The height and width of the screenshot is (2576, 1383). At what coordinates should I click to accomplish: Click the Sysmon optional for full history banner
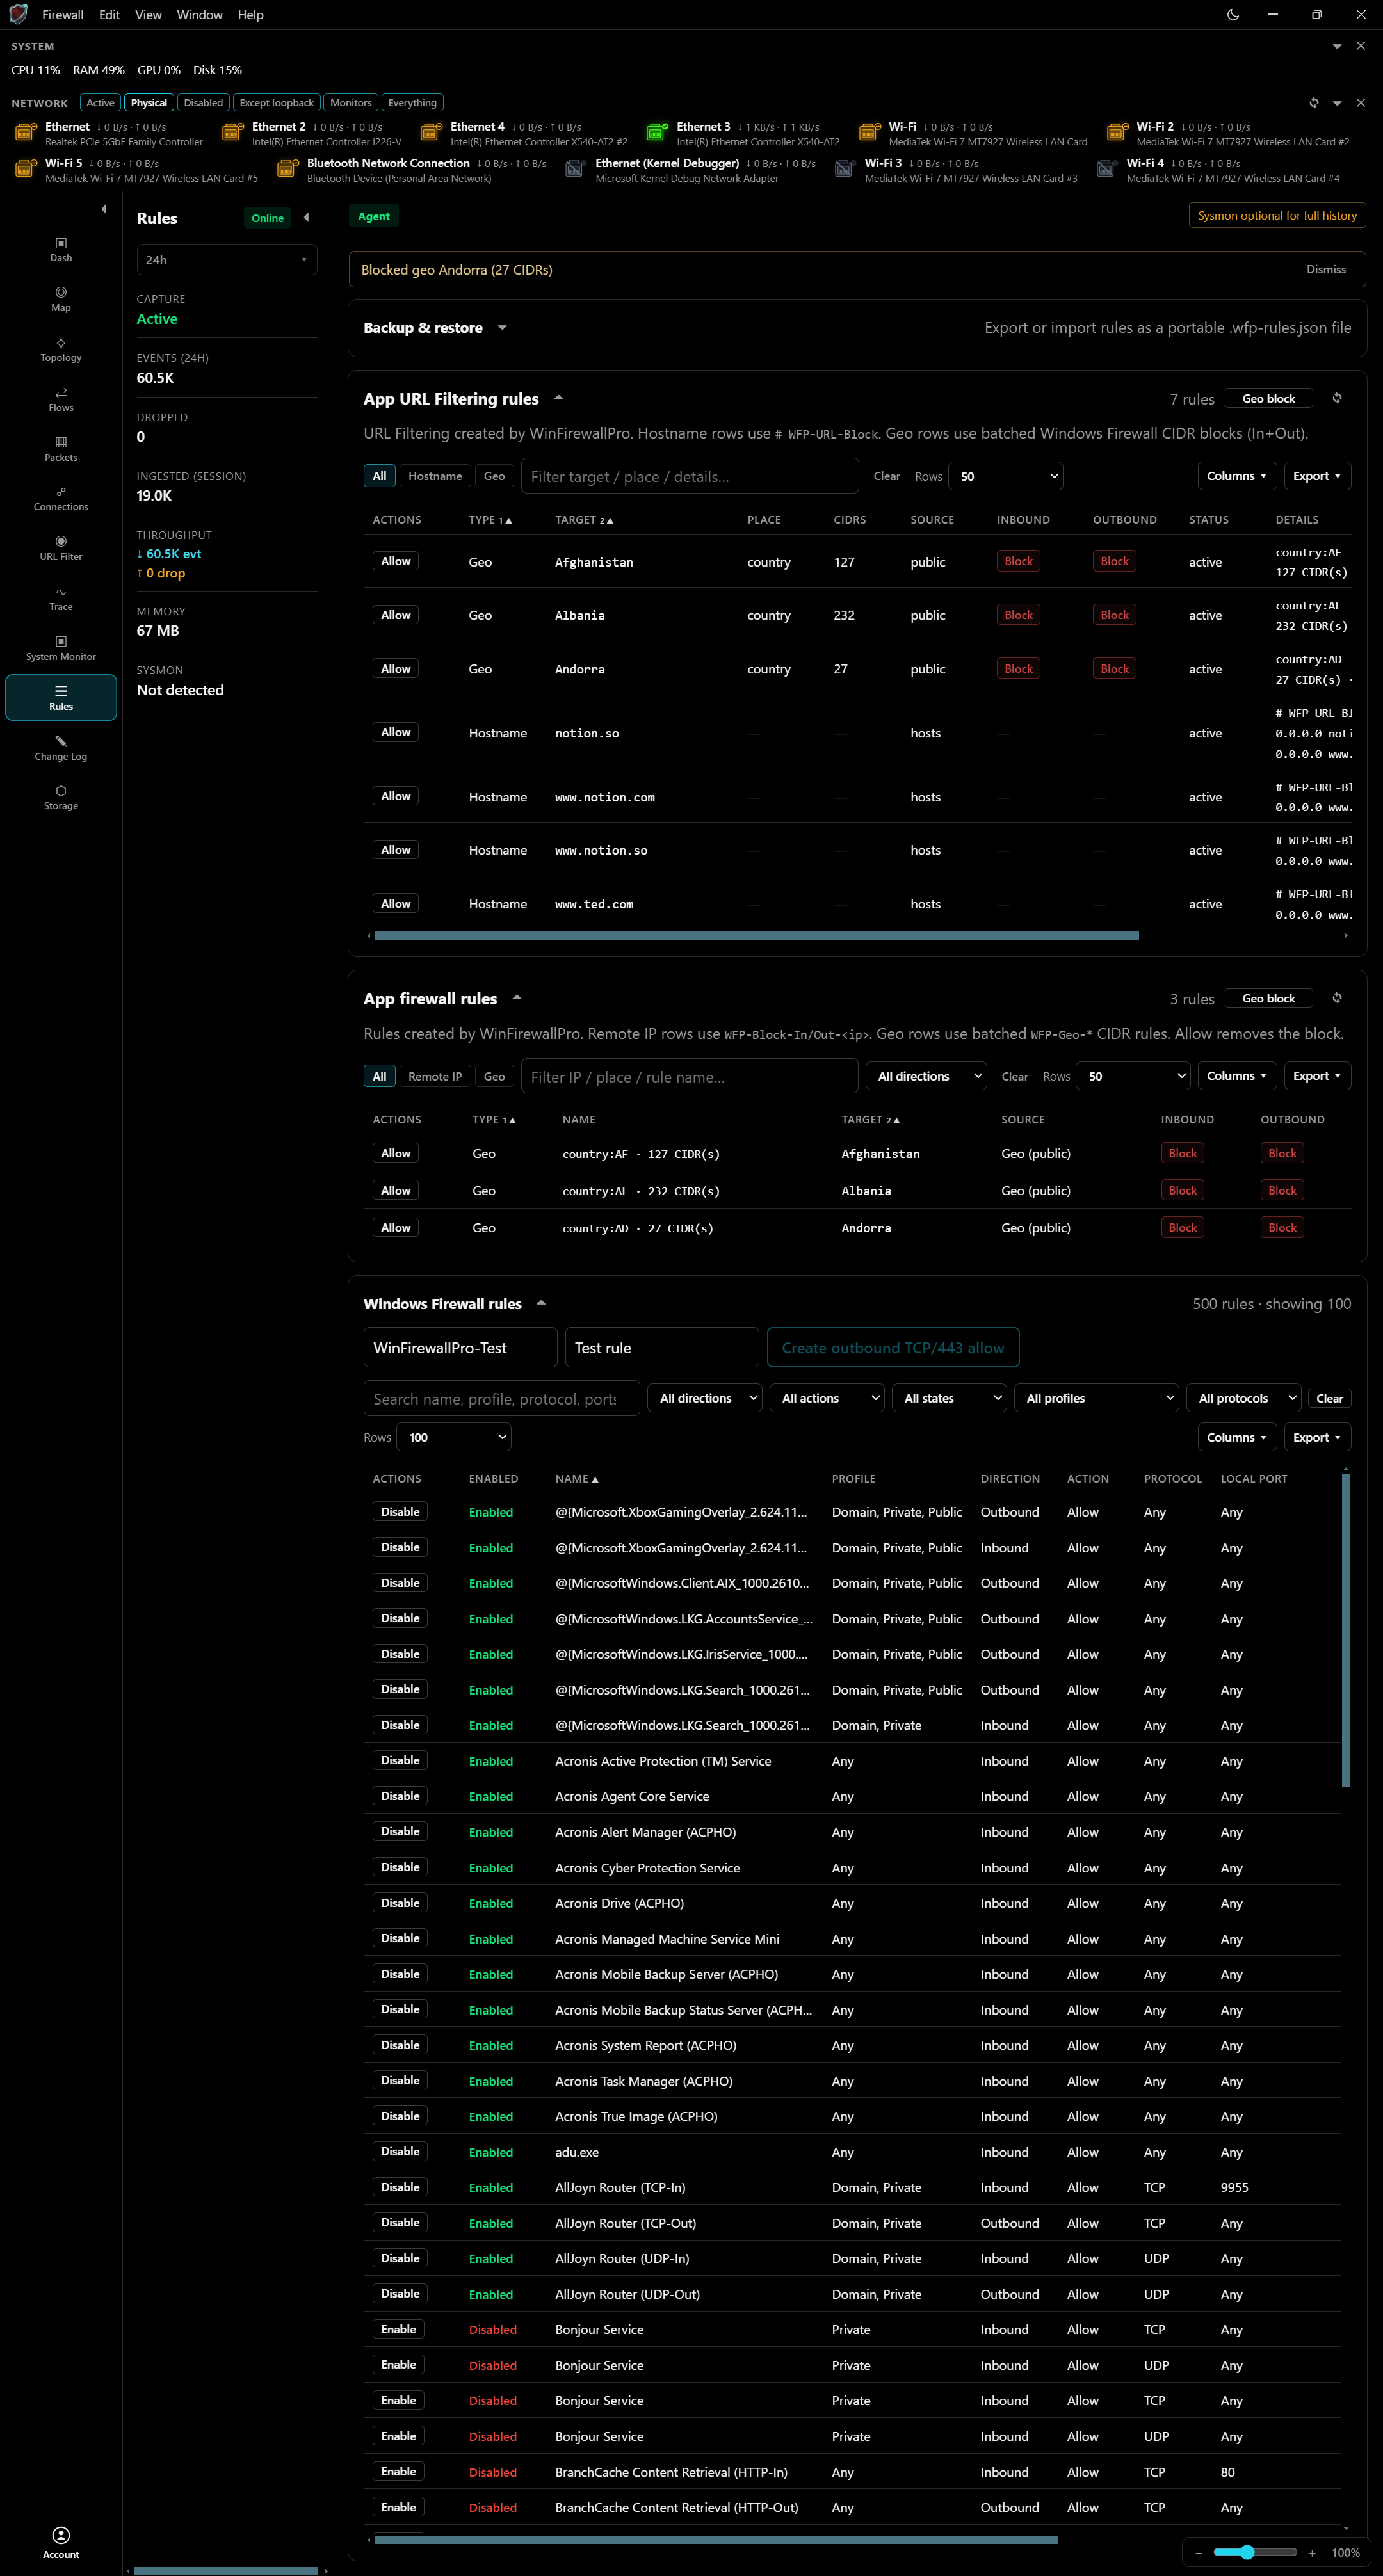[1277, 215]
